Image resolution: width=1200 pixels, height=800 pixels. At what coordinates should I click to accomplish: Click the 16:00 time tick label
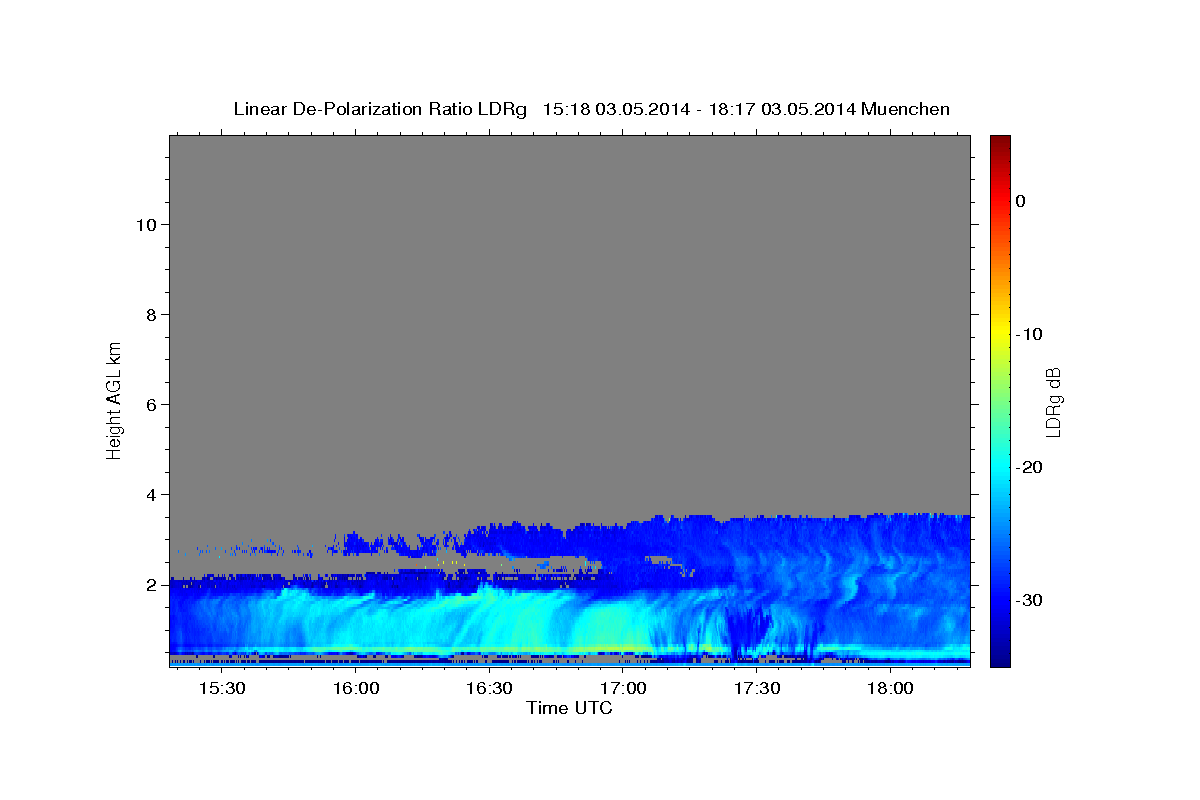coord(356,689)
